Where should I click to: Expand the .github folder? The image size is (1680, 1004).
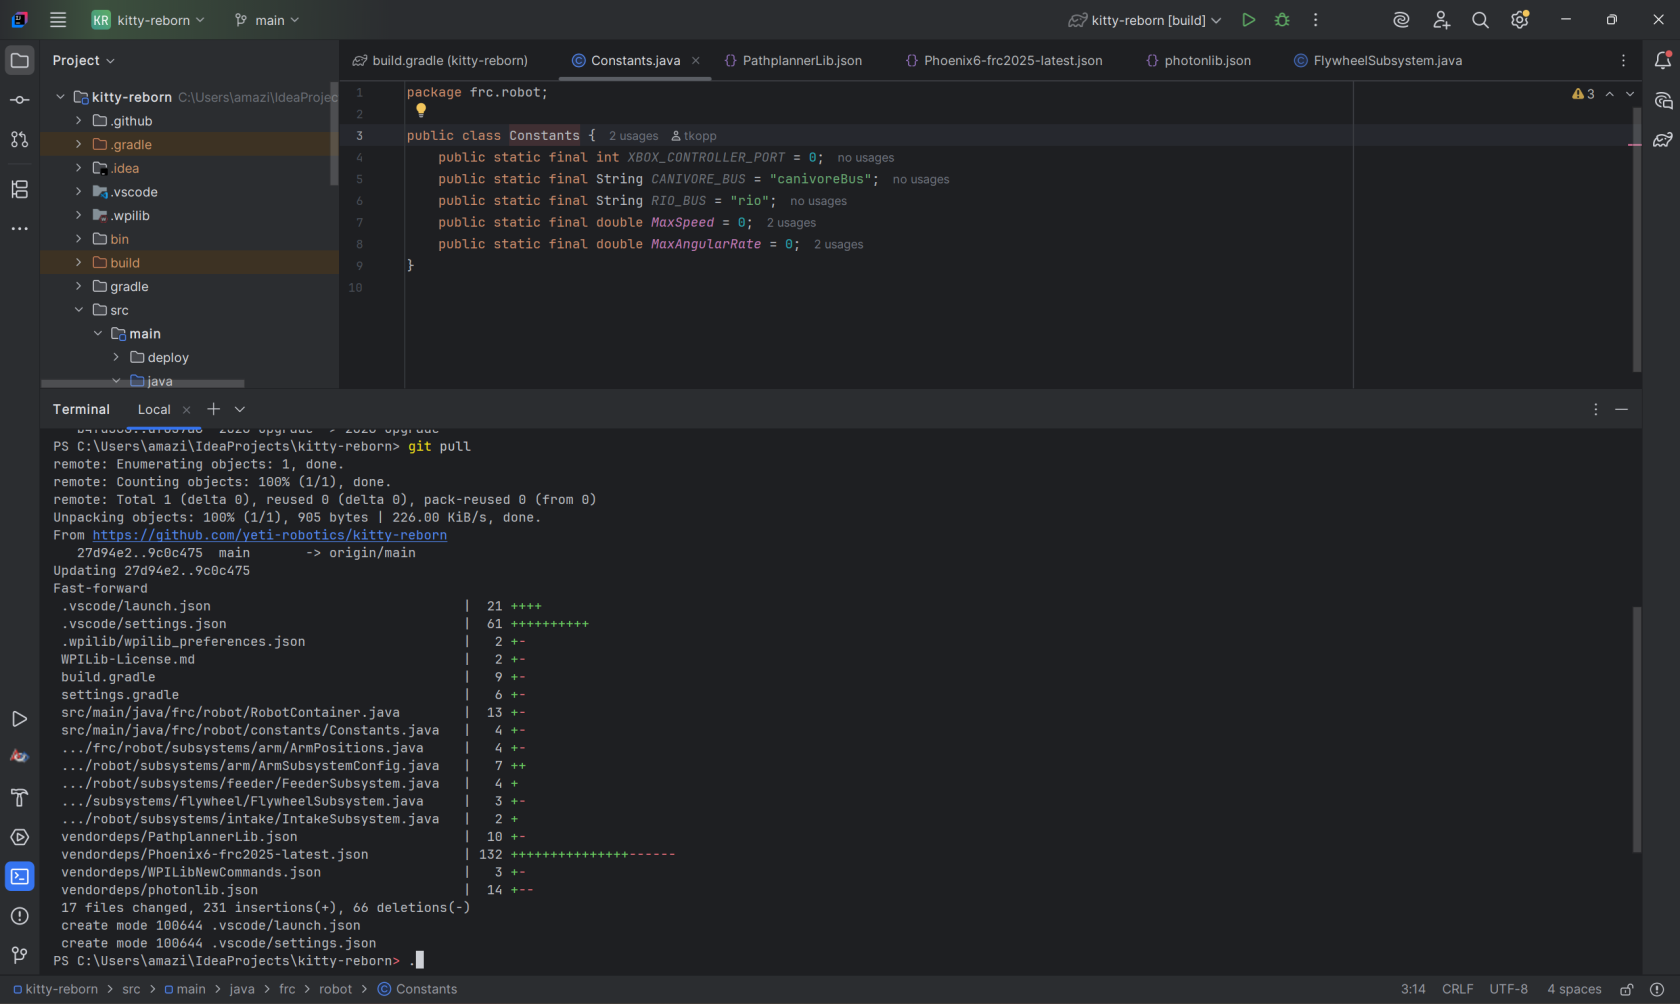[x=78, y=121]
